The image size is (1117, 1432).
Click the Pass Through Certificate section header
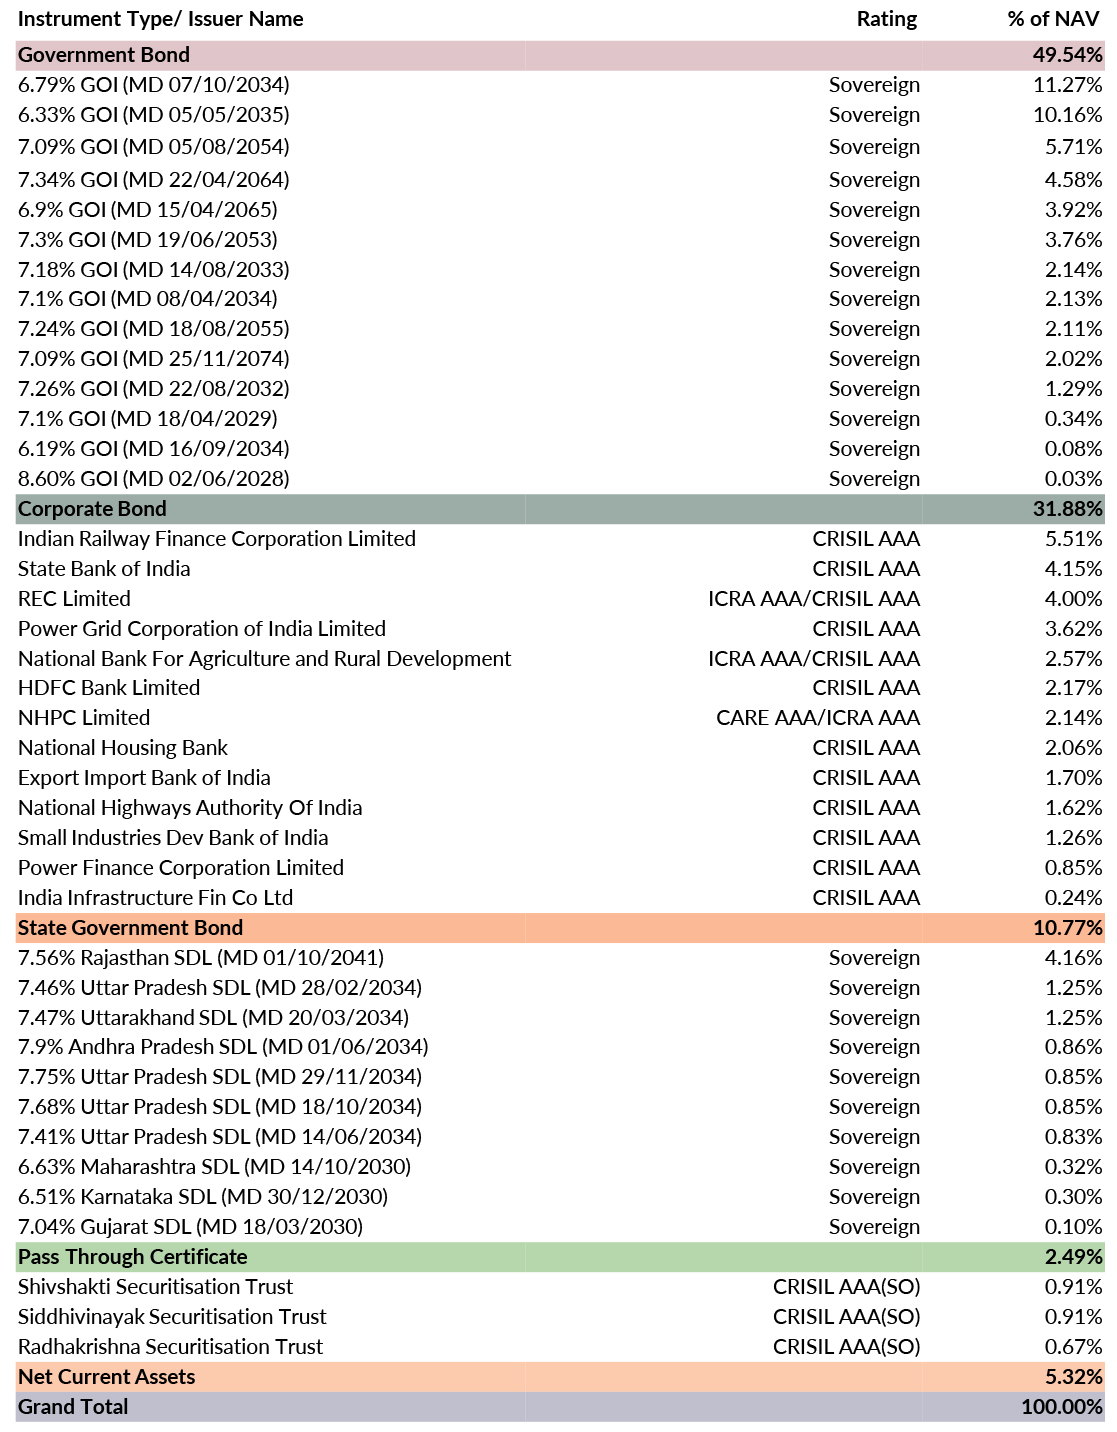pos(132,1257)
